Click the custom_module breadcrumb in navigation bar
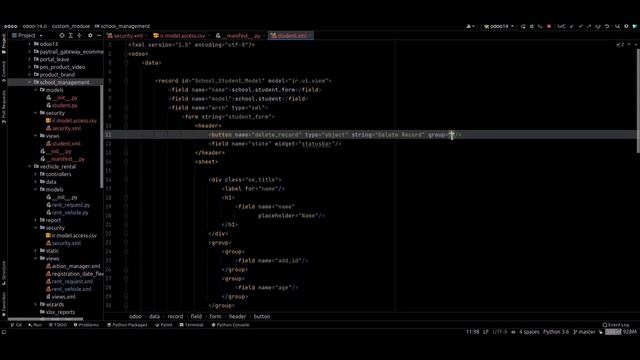 [x=70, y=27]
